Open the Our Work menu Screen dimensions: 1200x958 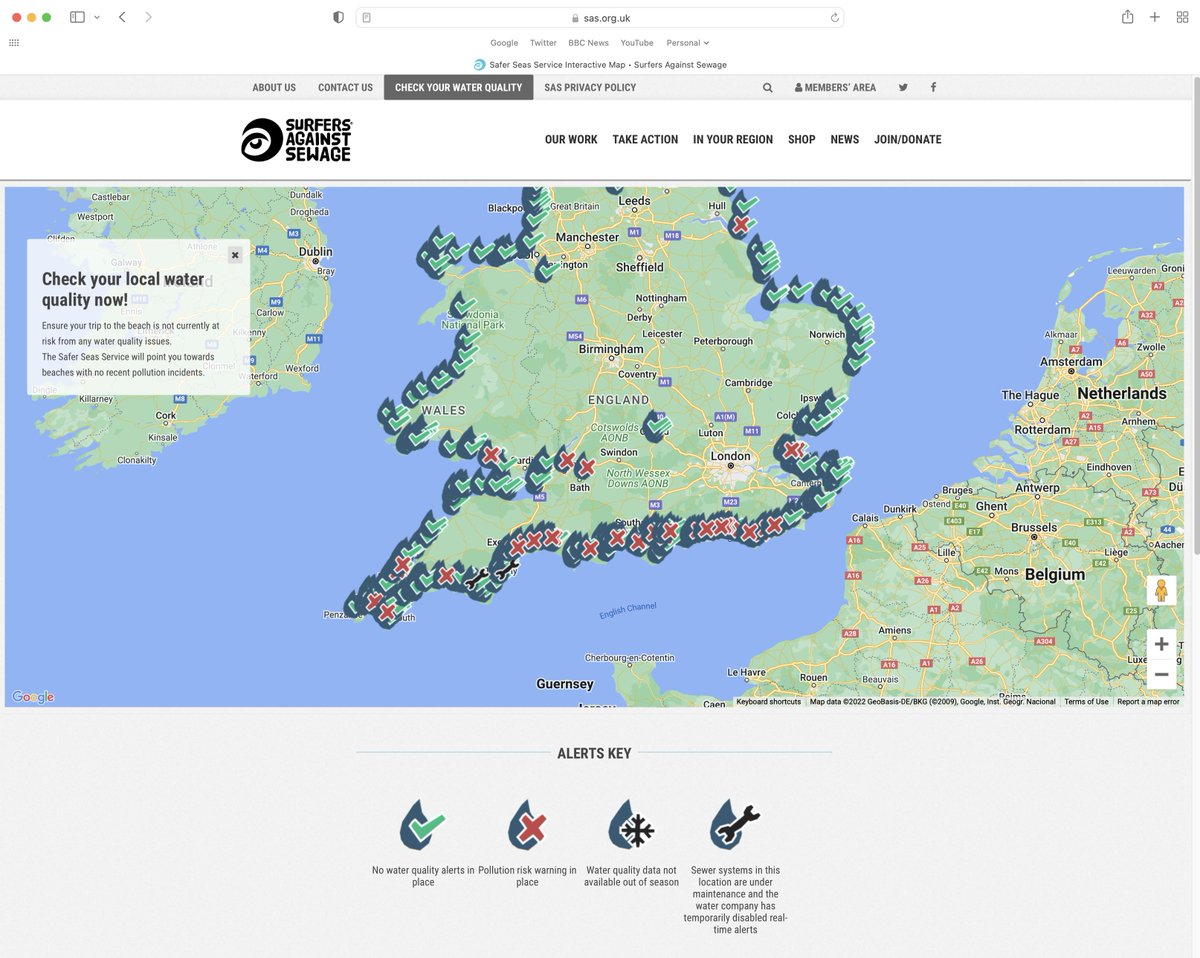point(571,139)
